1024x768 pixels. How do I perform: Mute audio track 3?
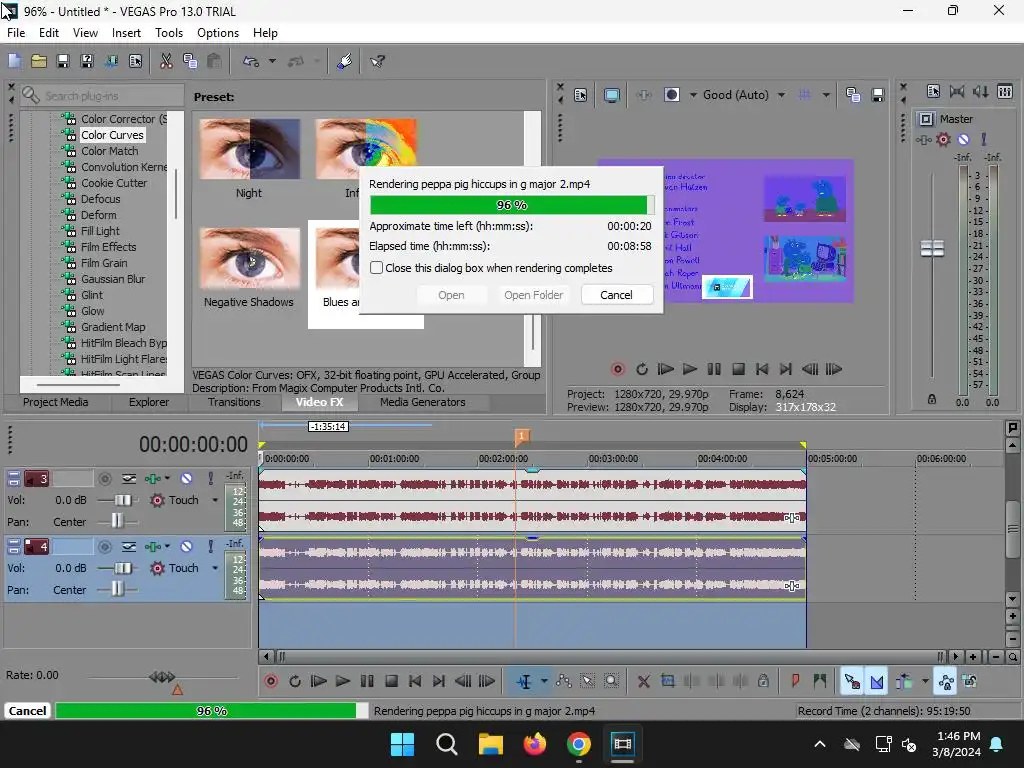coord(186,479)
